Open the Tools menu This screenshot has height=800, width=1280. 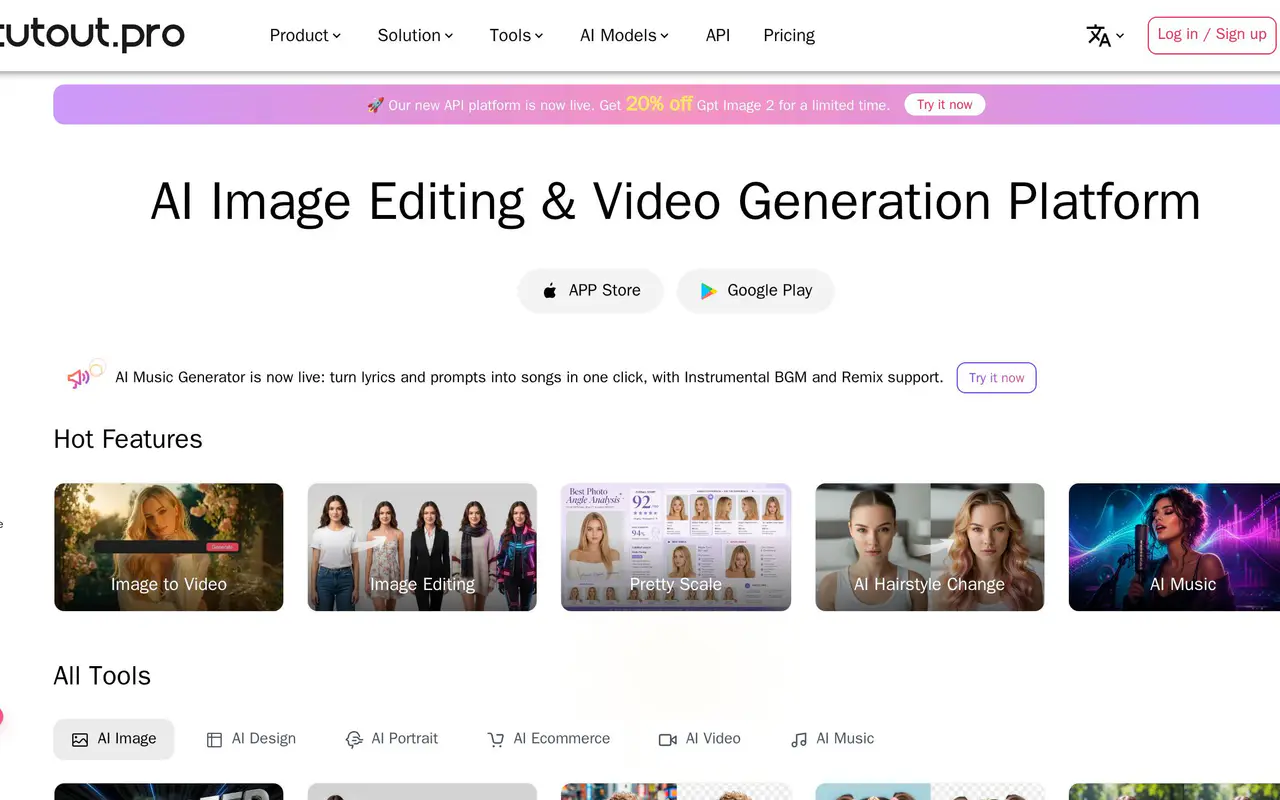(516, 35)
